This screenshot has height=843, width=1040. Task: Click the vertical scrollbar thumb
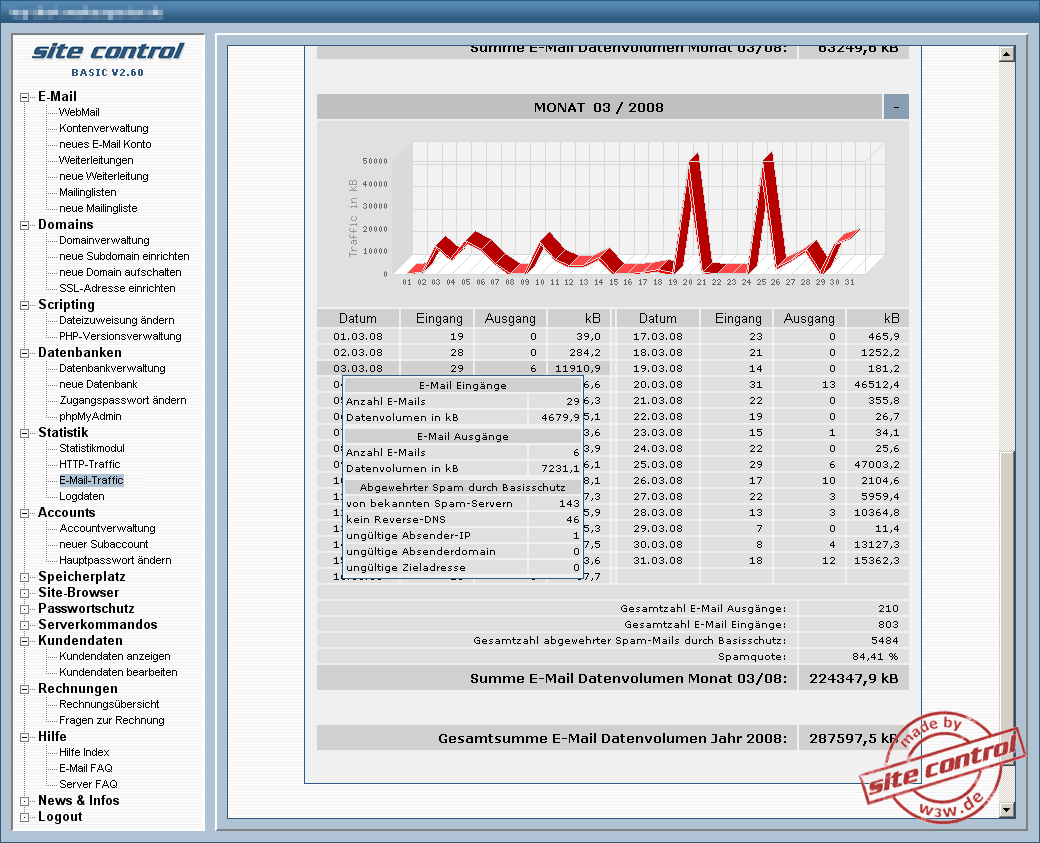tap(1007, 607)
